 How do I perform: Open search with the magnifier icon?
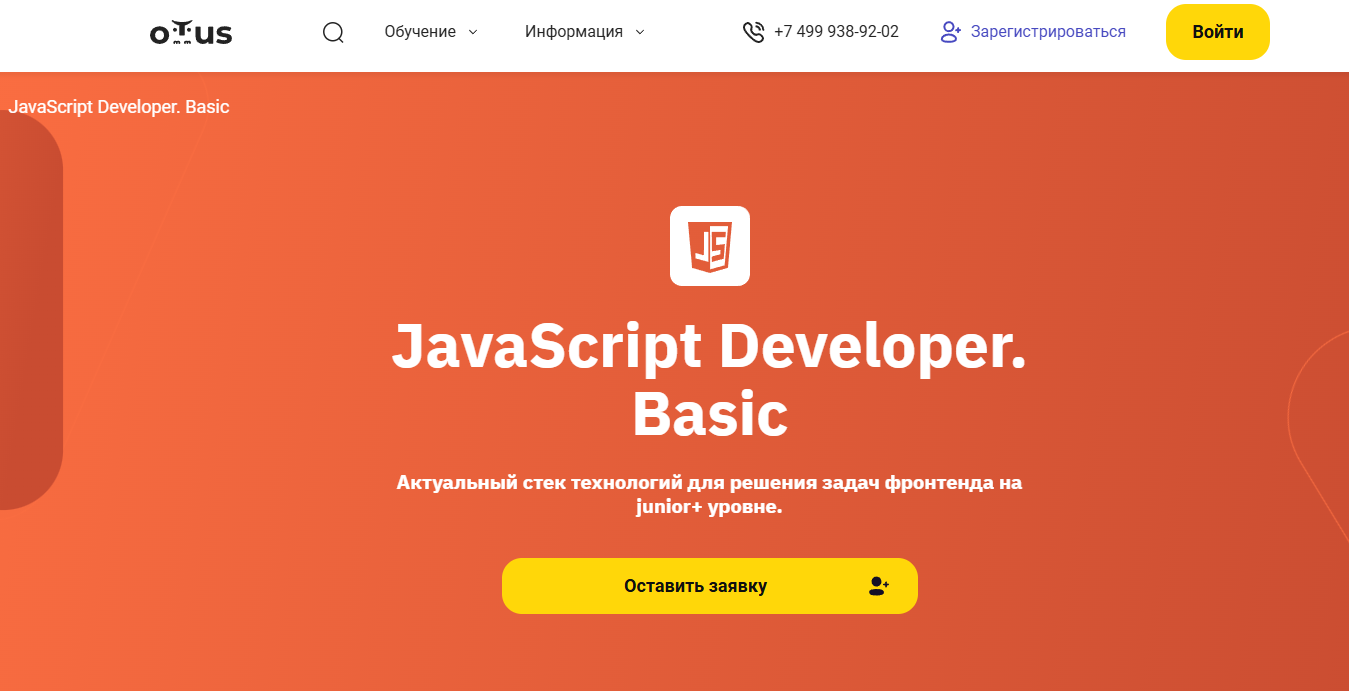333,32
